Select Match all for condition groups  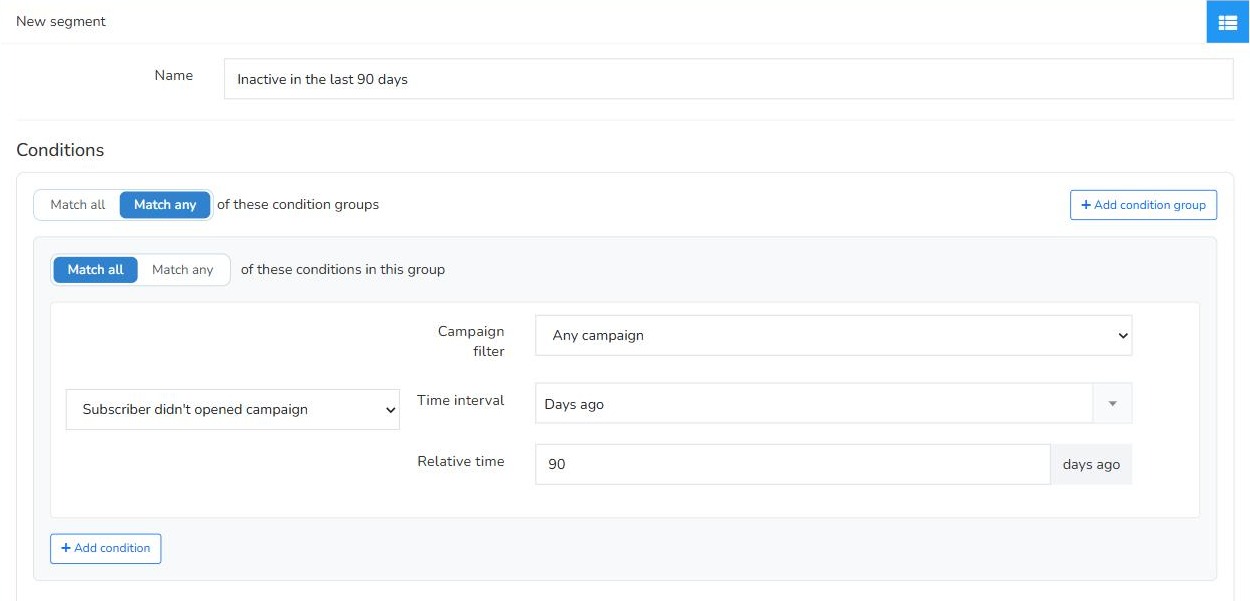point(77,205)
